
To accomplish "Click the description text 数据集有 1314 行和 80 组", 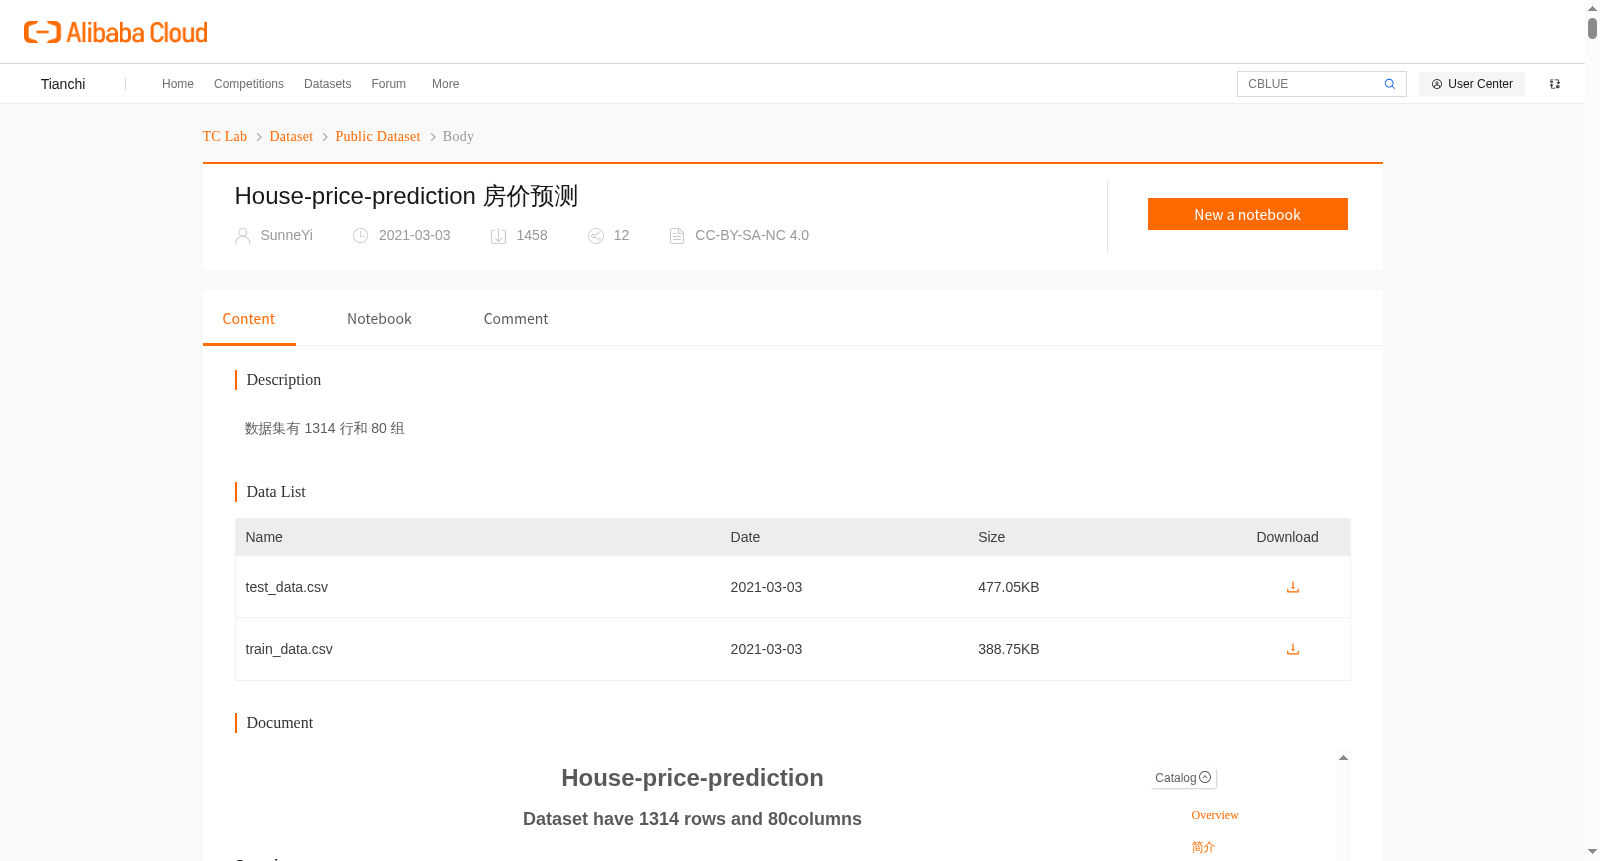I will point(325,428).
